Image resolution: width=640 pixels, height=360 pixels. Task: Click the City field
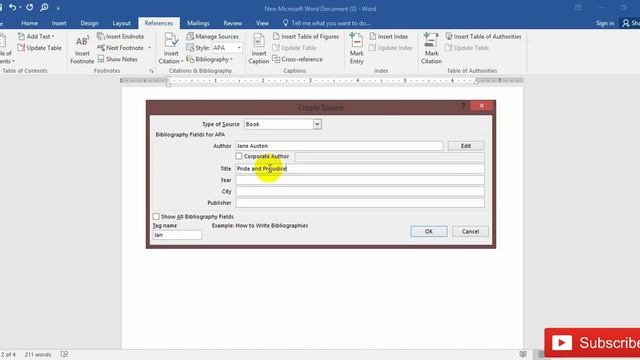tap(360, 191)
